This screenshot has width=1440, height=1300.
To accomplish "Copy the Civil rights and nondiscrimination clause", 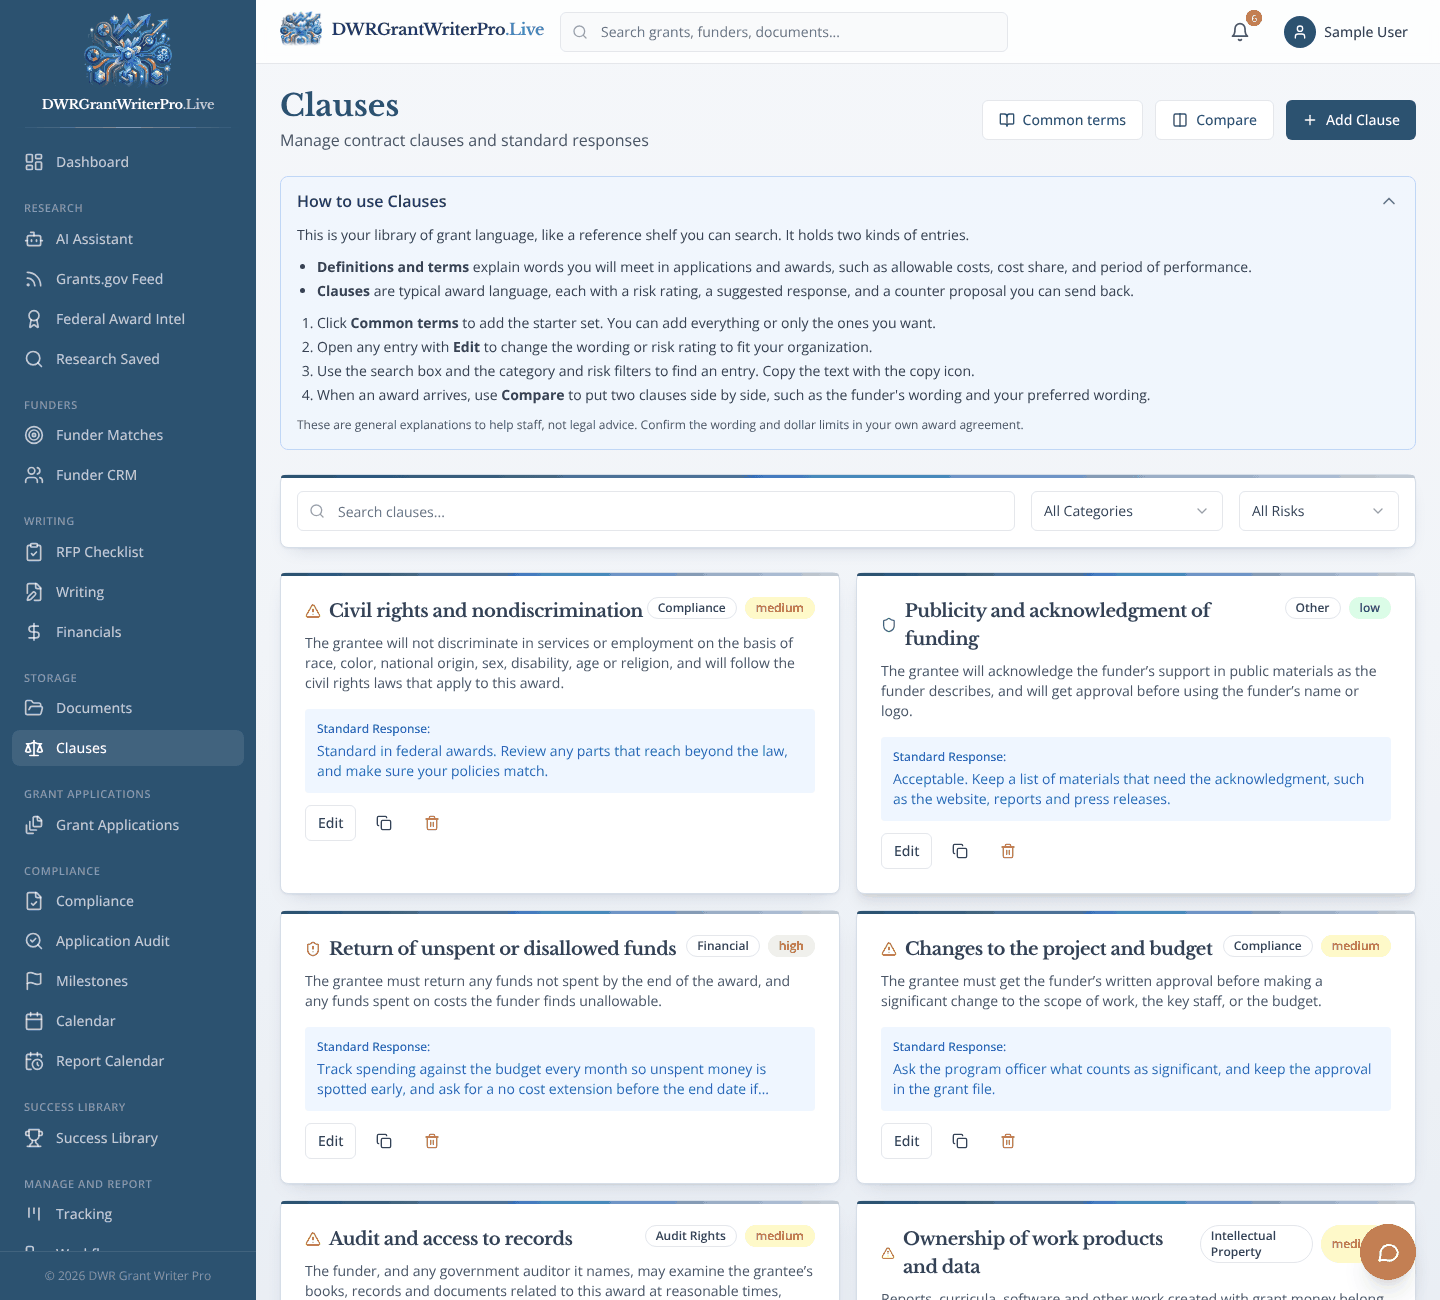I will pos(384,823).
